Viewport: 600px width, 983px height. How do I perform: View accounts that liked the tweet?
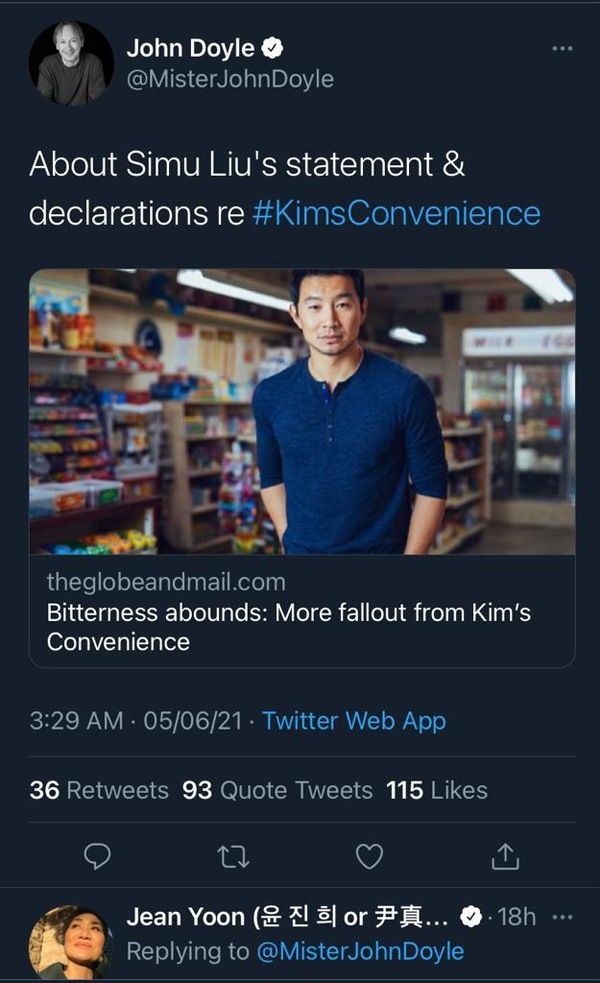[x=435, y=790]
